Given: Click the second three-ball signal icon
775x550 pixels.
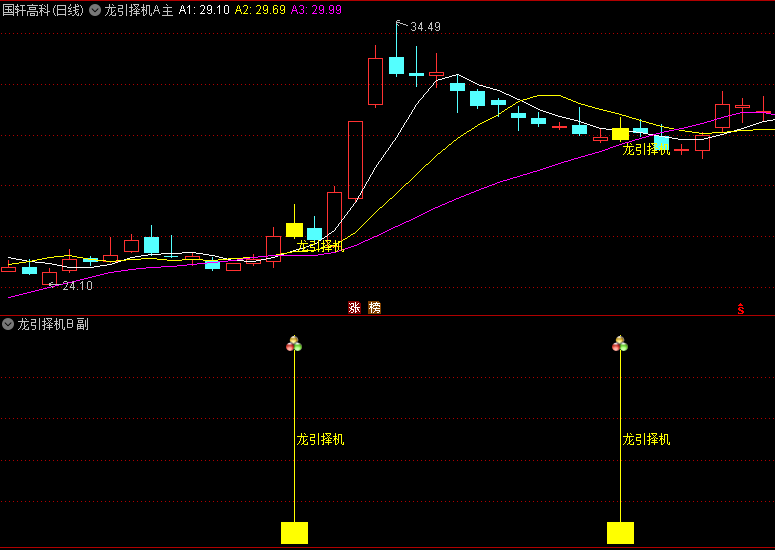Looking at the screenshot, I should click(x=620, y=343).
